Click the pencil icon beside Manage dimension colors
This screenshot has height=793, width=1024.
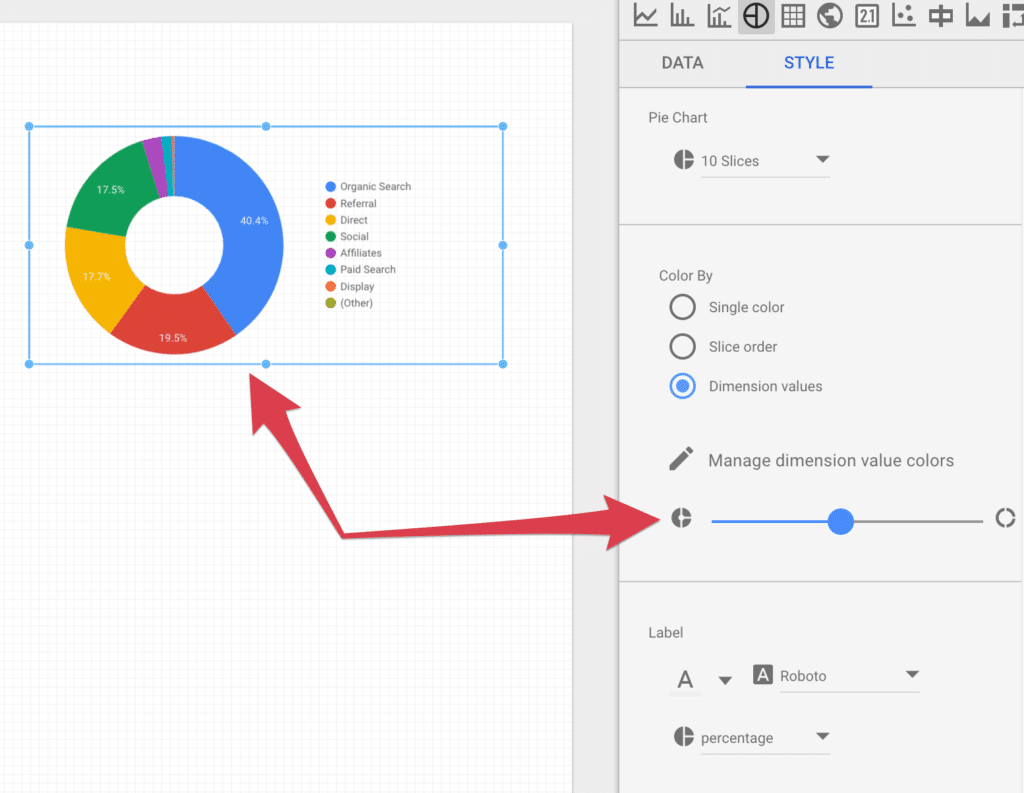pyautogui.click(x=681, y=459)
